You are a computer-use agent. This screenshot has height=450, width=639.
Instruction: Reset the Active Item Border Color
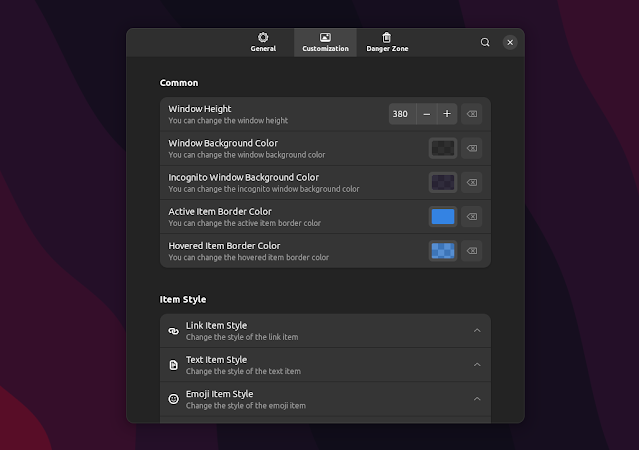tap(472, 216)
